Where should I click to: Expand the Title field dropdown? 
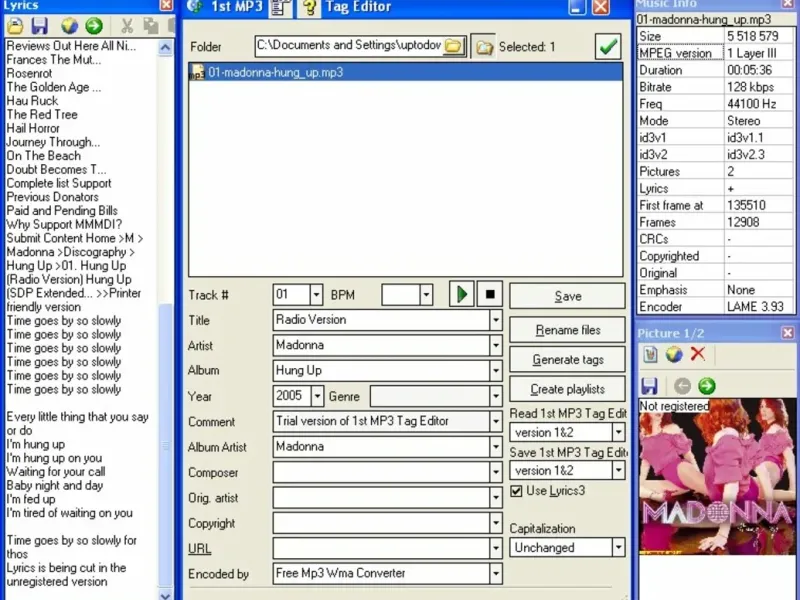click(495, 320)
